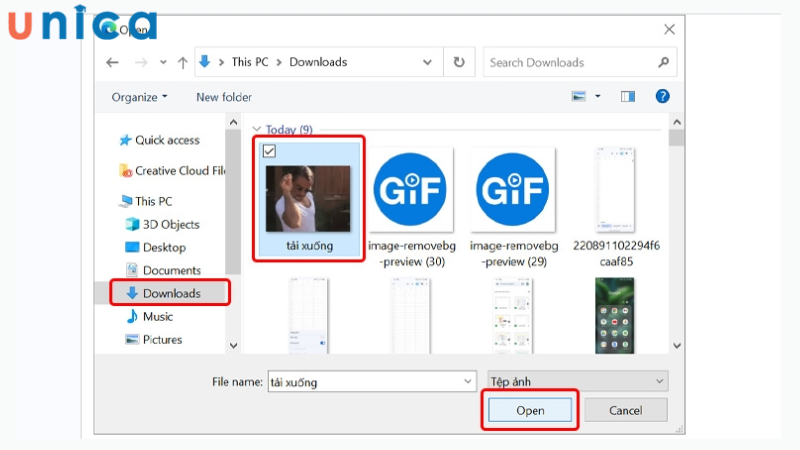Image resolution: width=800 pixels, height=450 pixels.
Task: Create a New folder
Action: pyautogui.click(x=224, y=97)
